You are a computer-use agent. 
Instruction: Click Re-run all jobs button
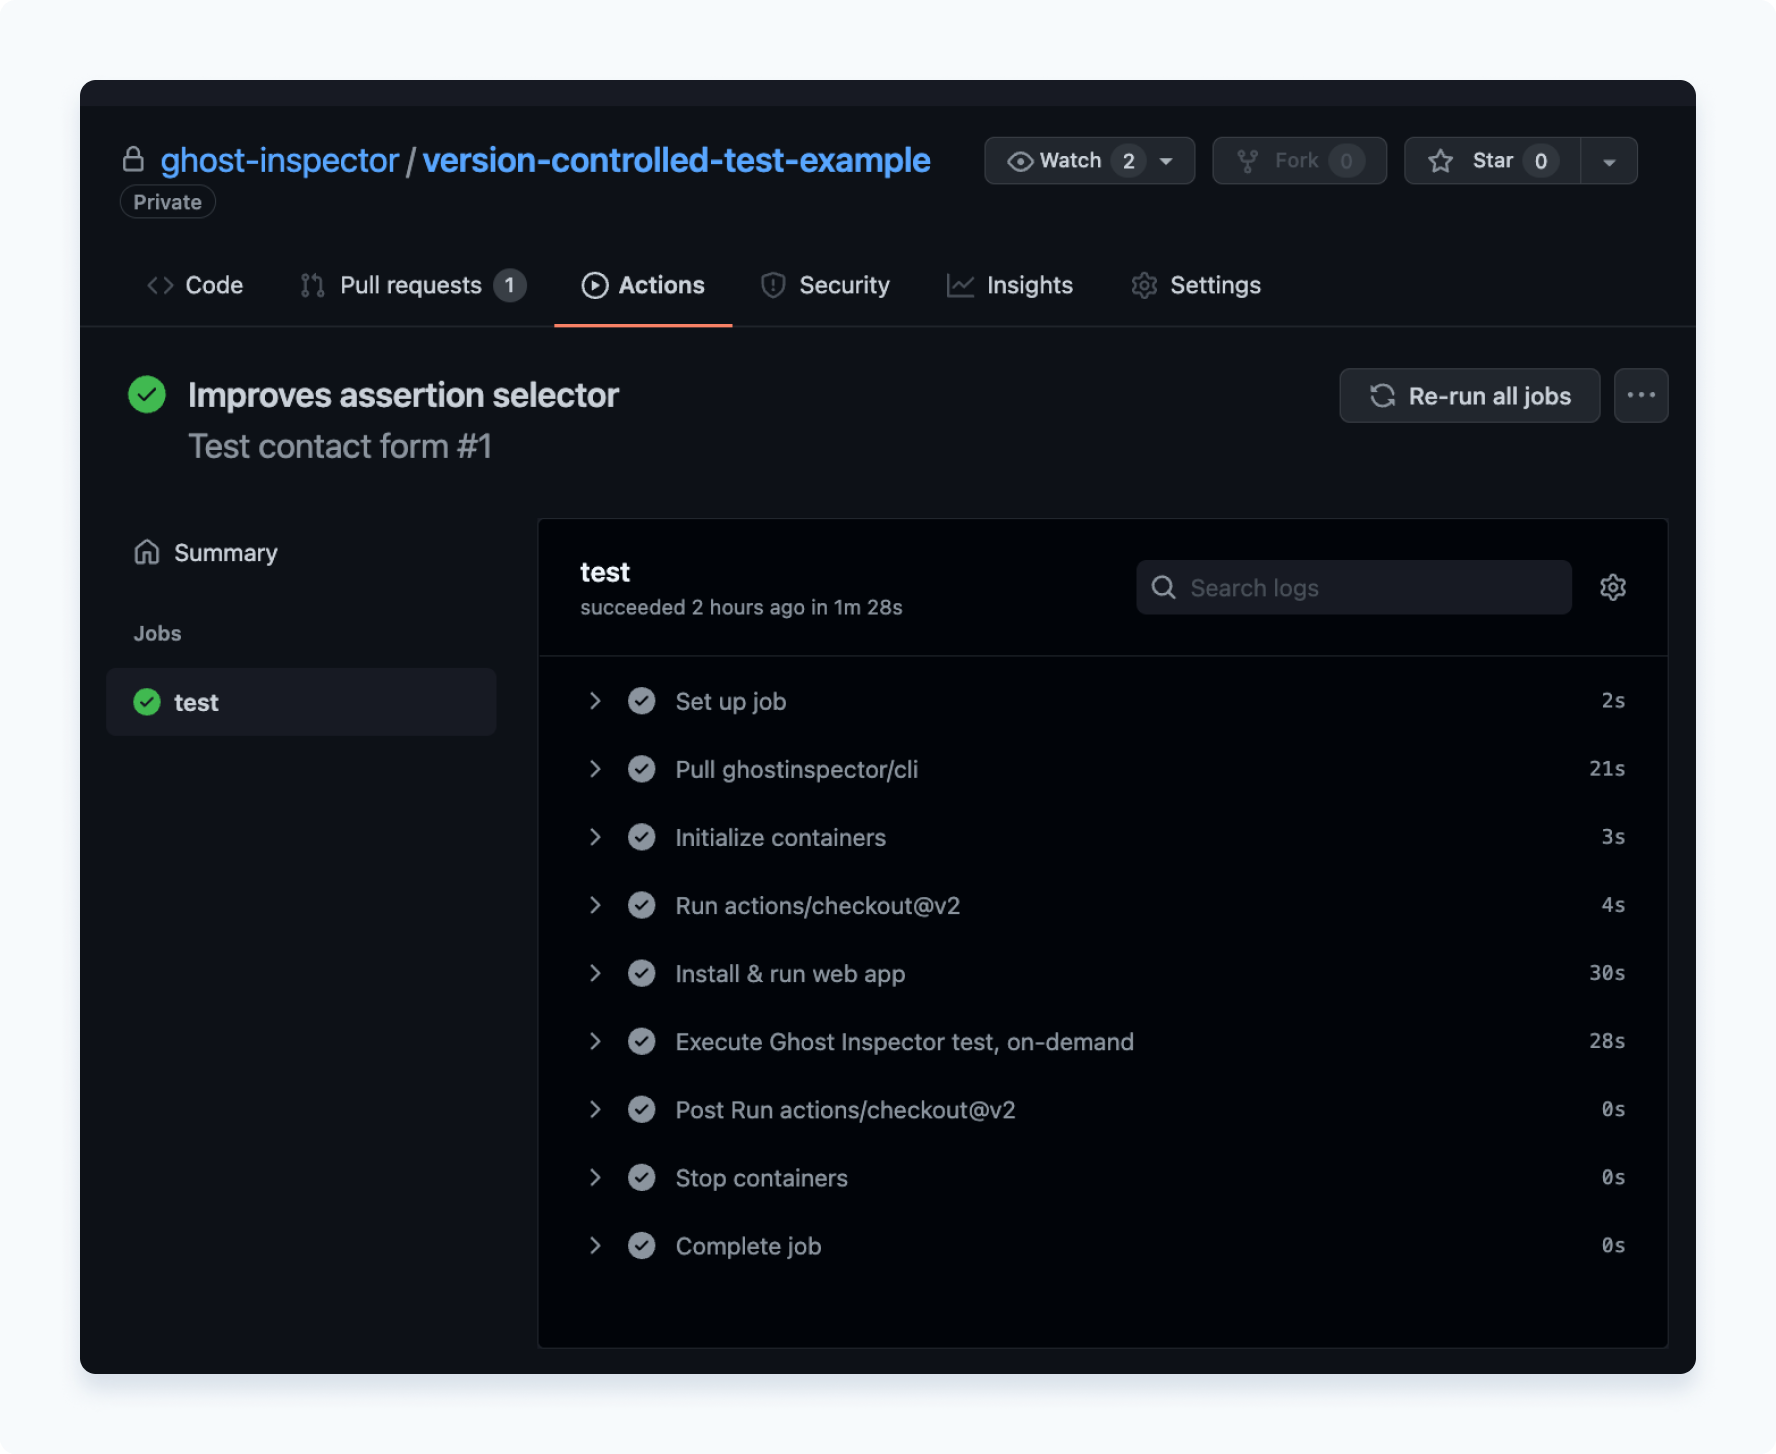[x=1470, y=395]
